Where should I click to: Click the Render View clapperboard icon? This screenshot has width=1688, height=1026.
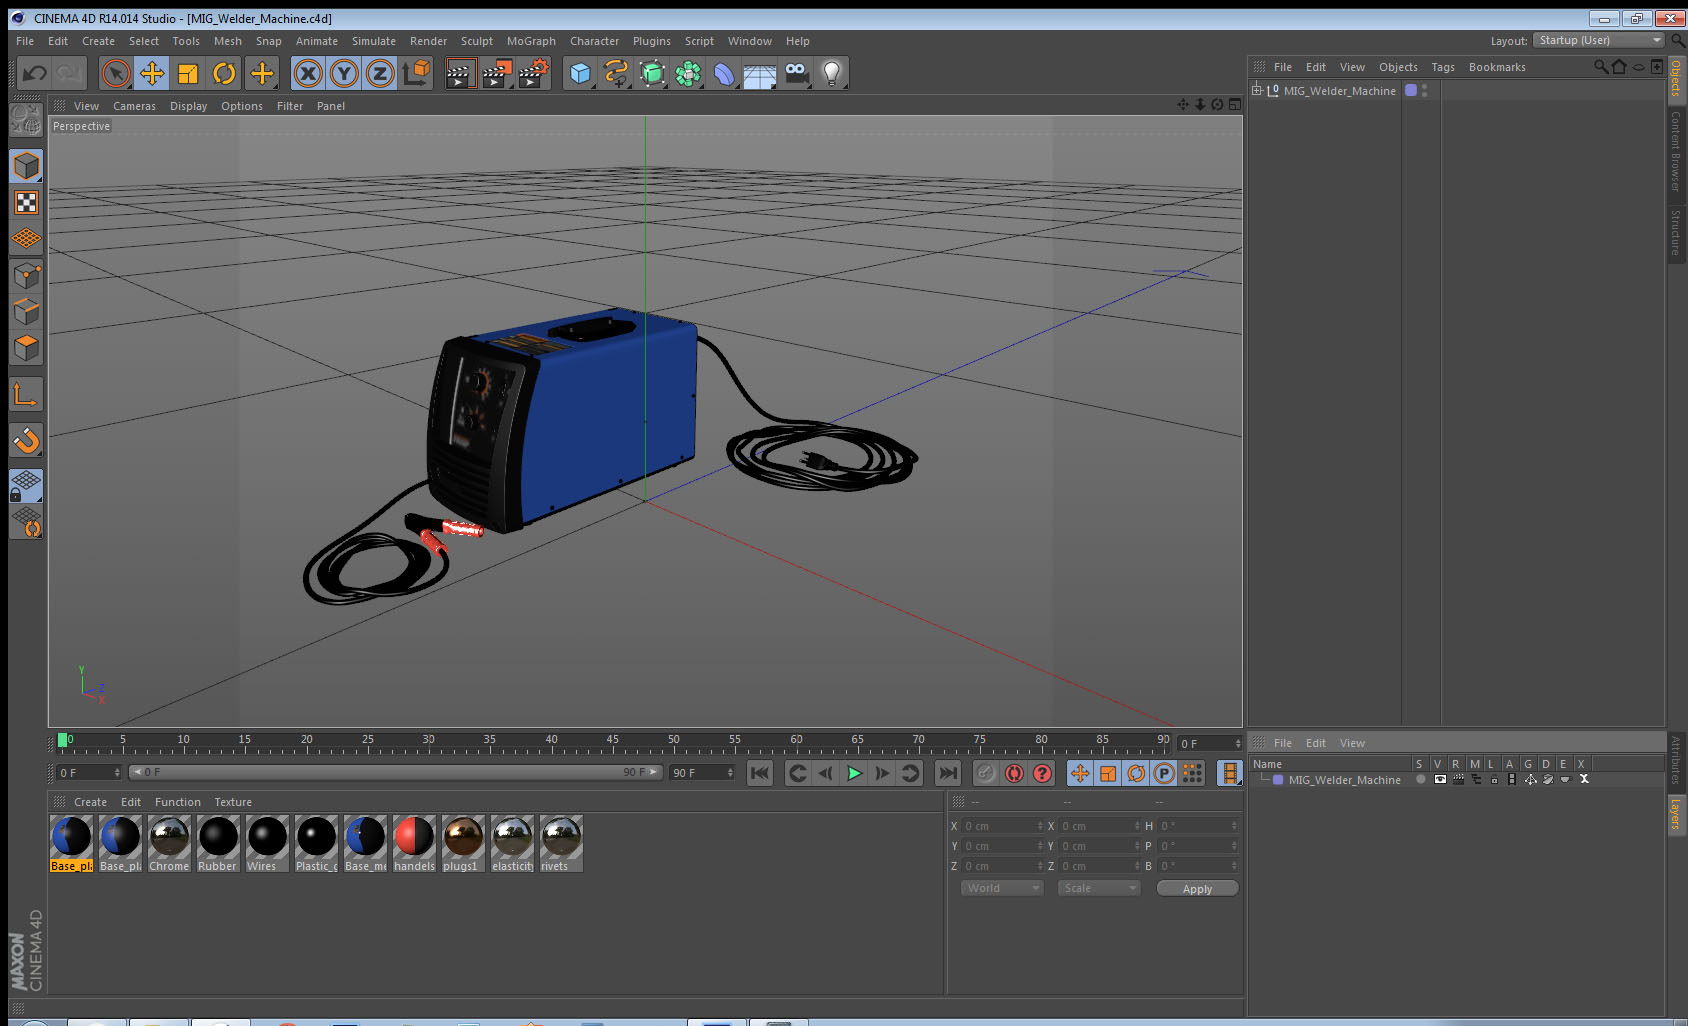(460, 73)
